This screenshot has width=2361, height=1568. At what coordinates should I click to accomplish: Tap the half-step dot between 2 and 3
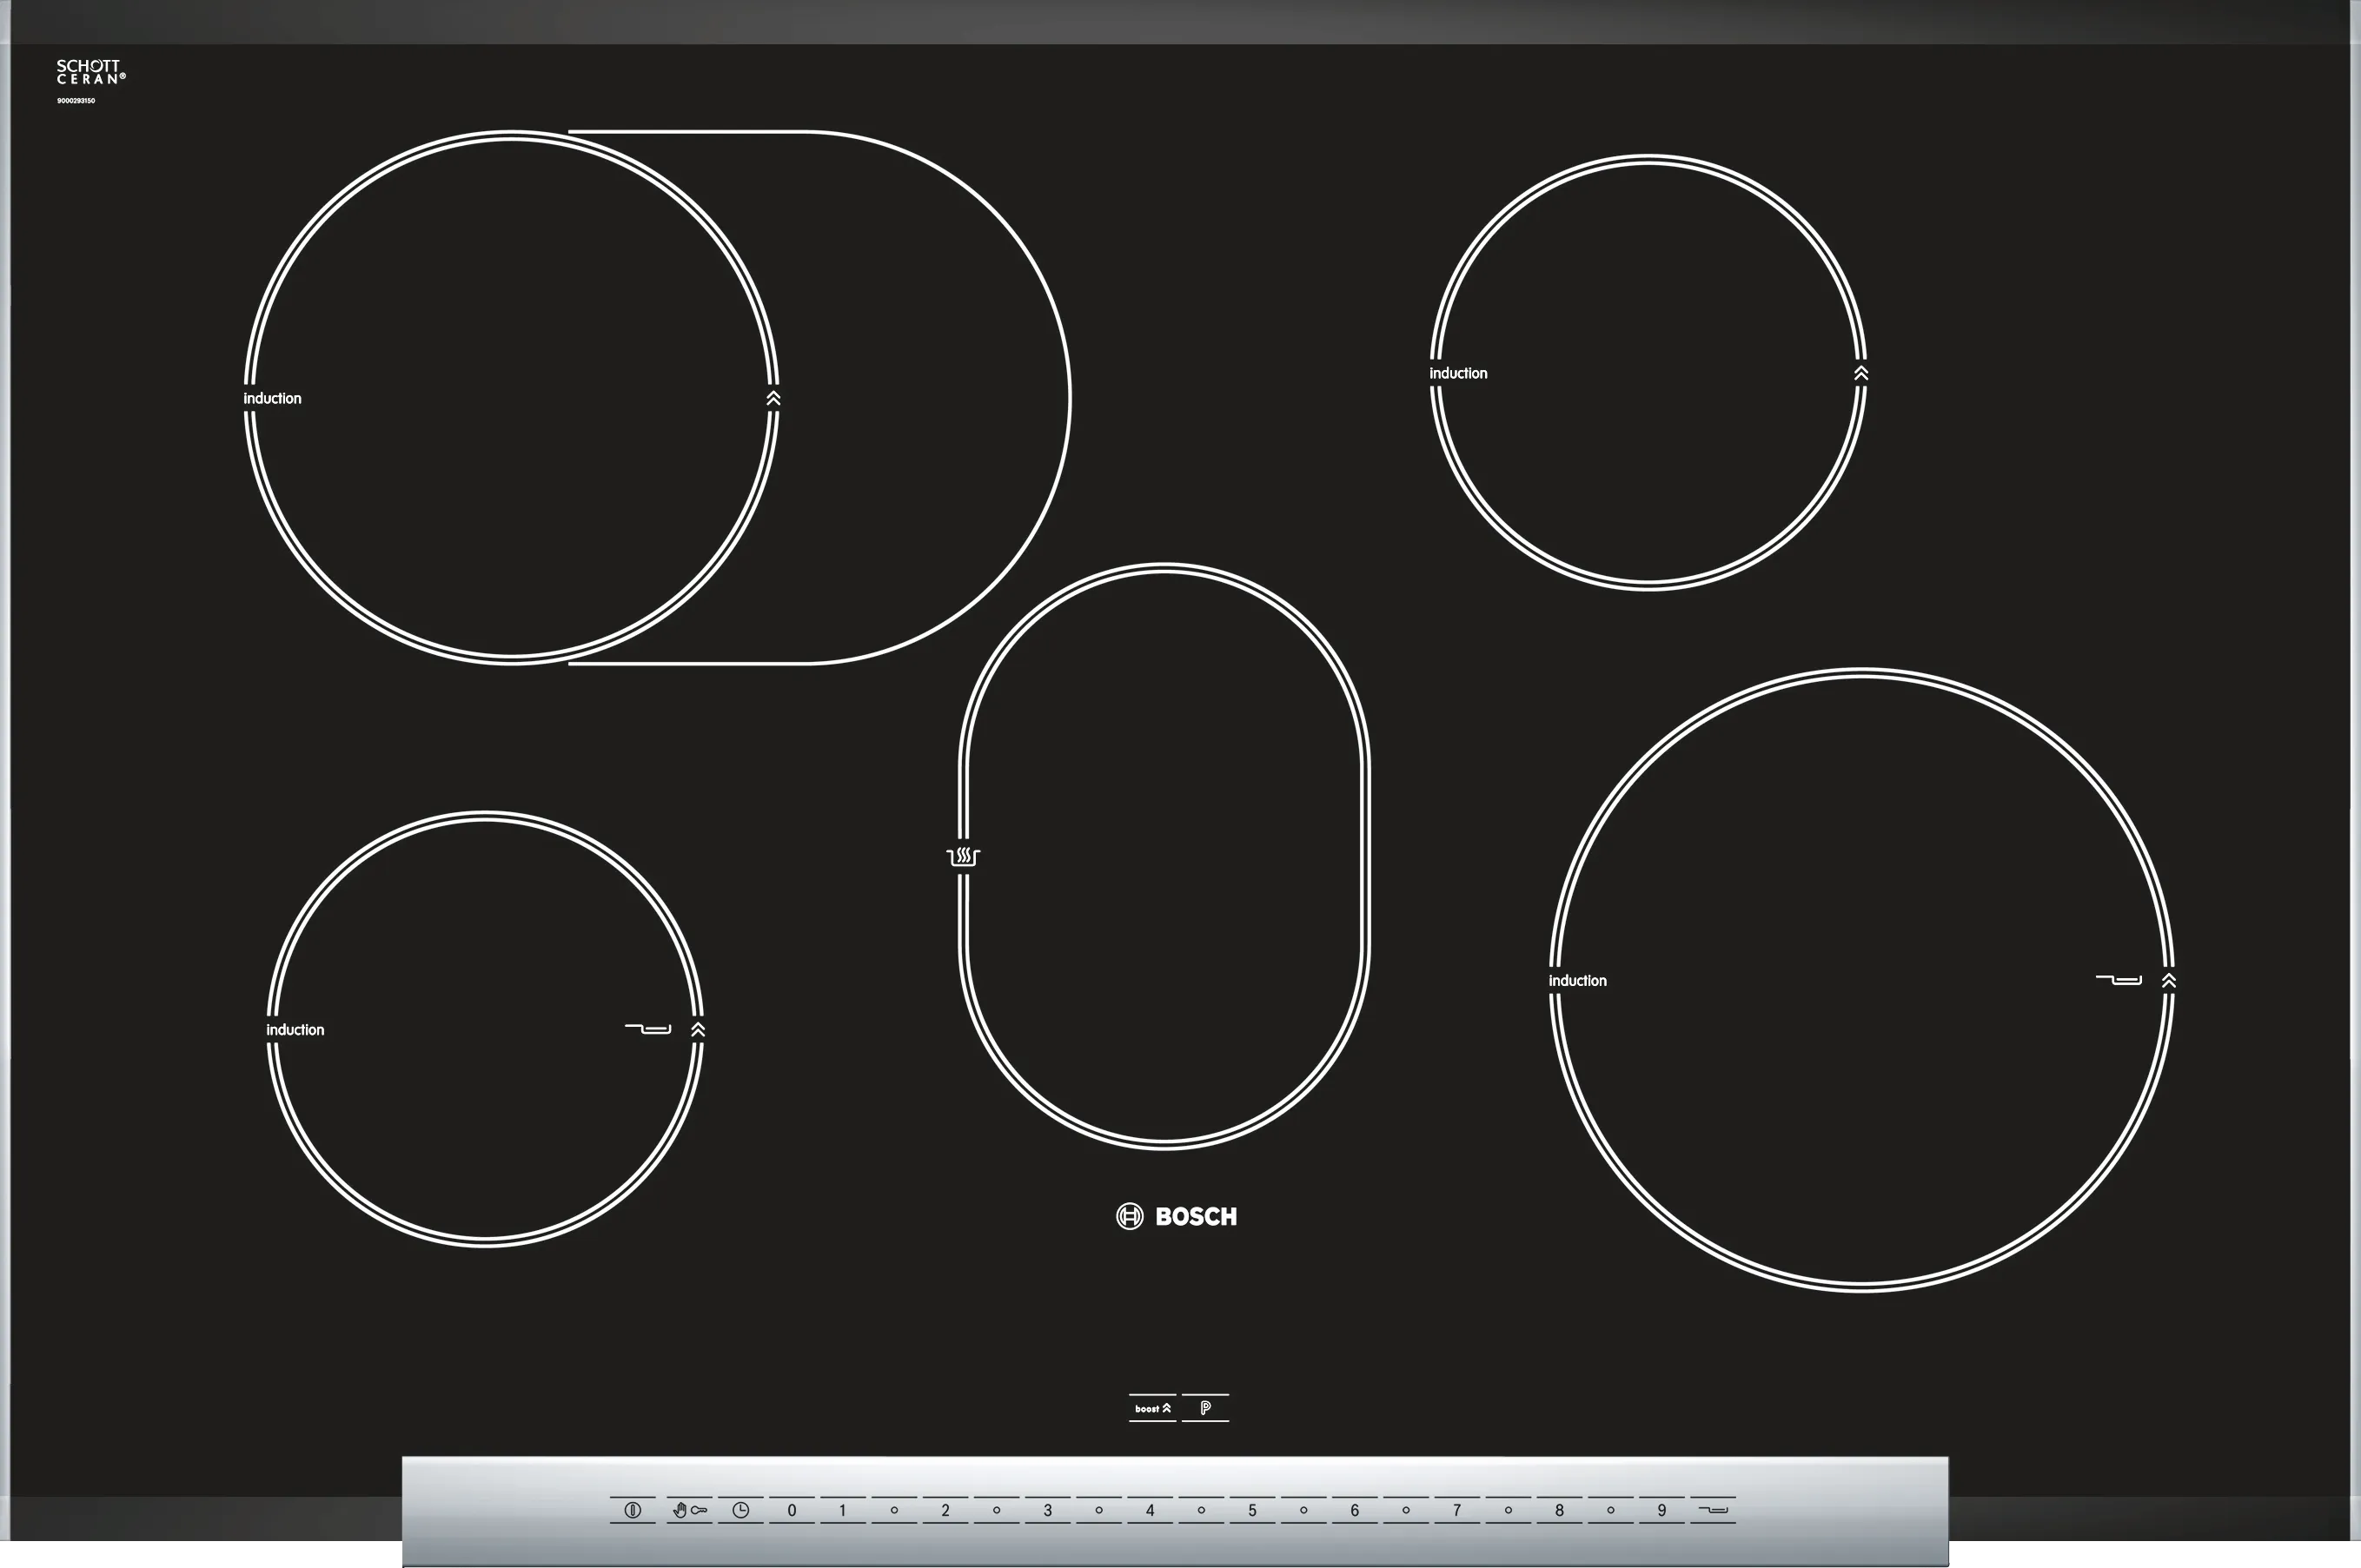point(997,1510)
